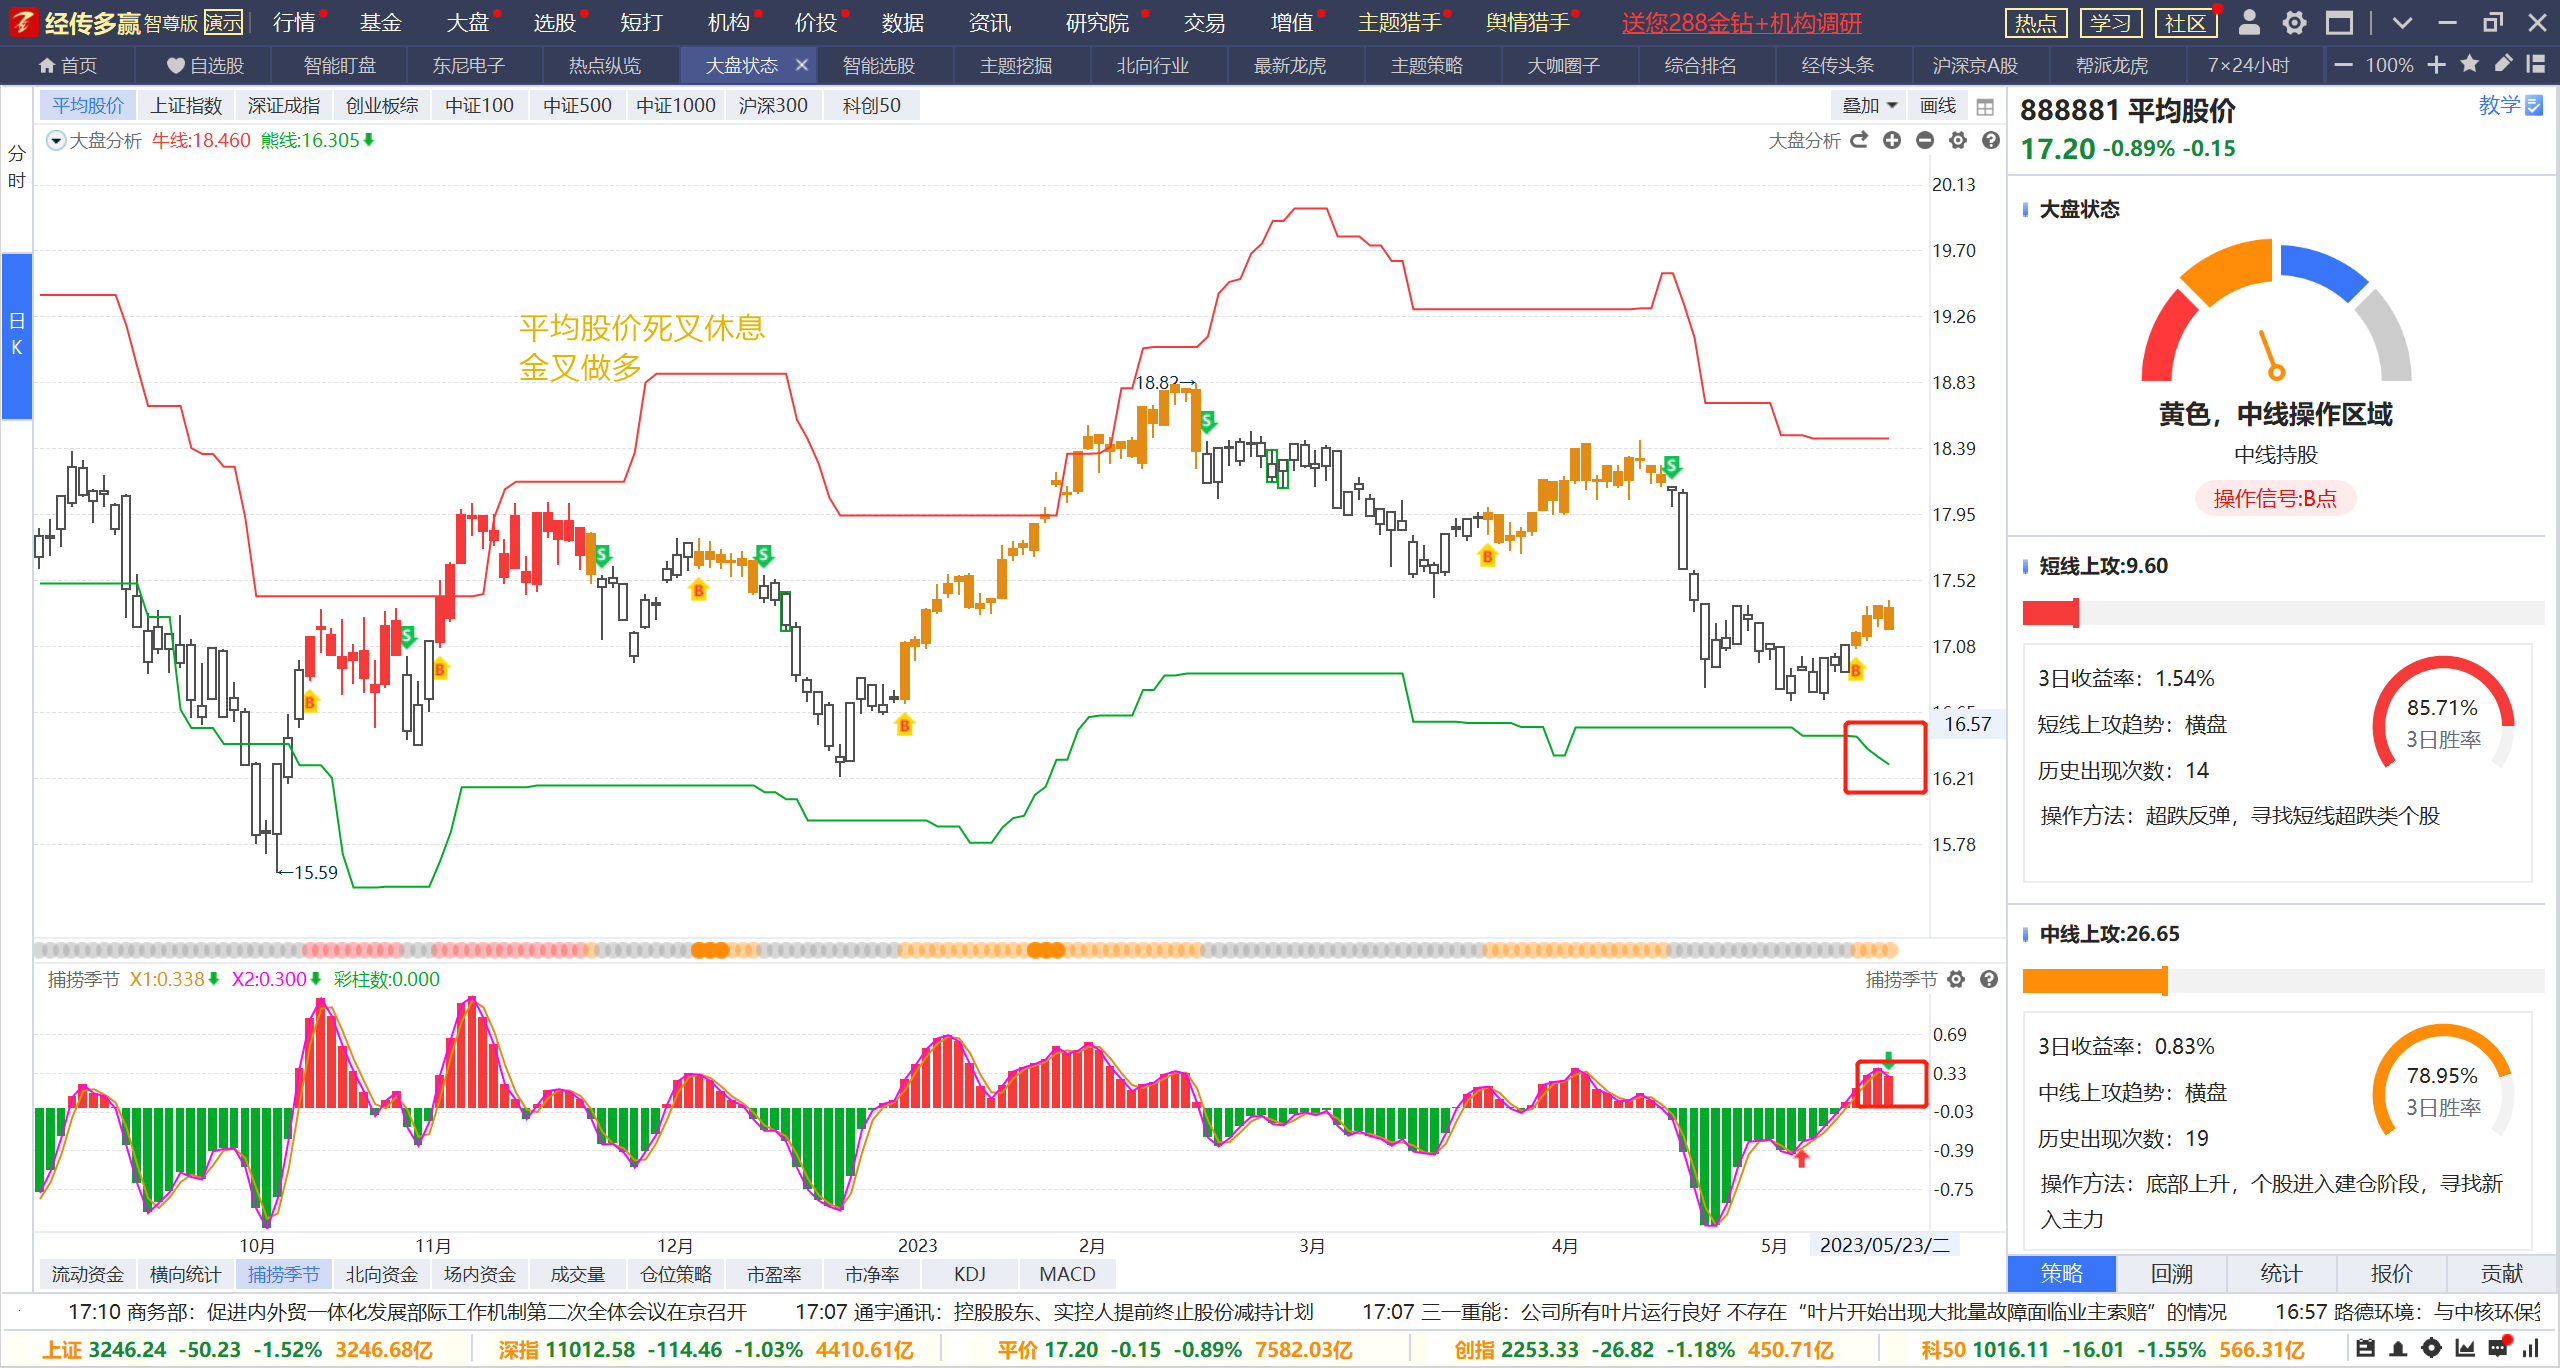Expand the title bar chevron menu

coord(2402,23)
